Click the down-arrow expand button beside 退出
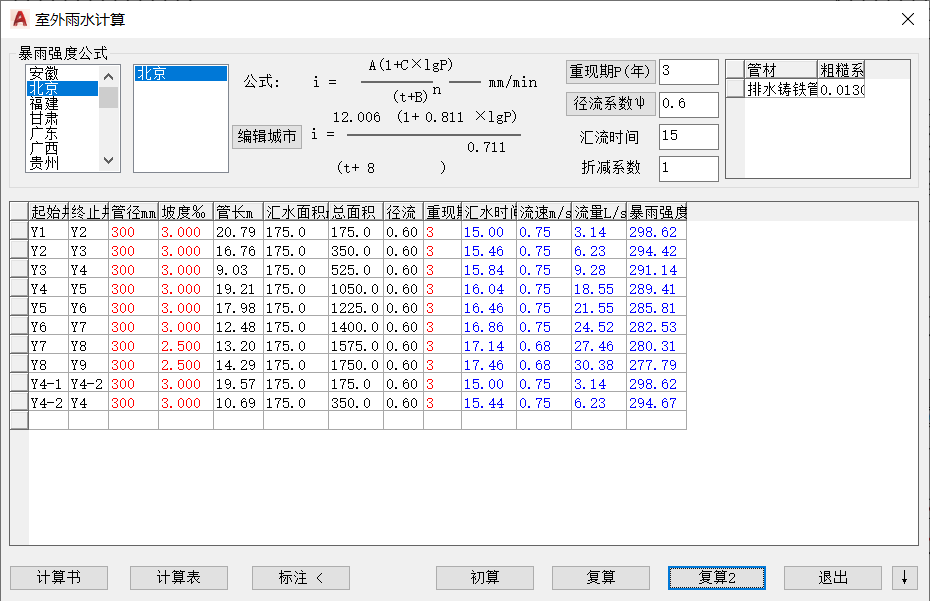Image resolution: width=930 pixels, height=601 pixels. 904,577
